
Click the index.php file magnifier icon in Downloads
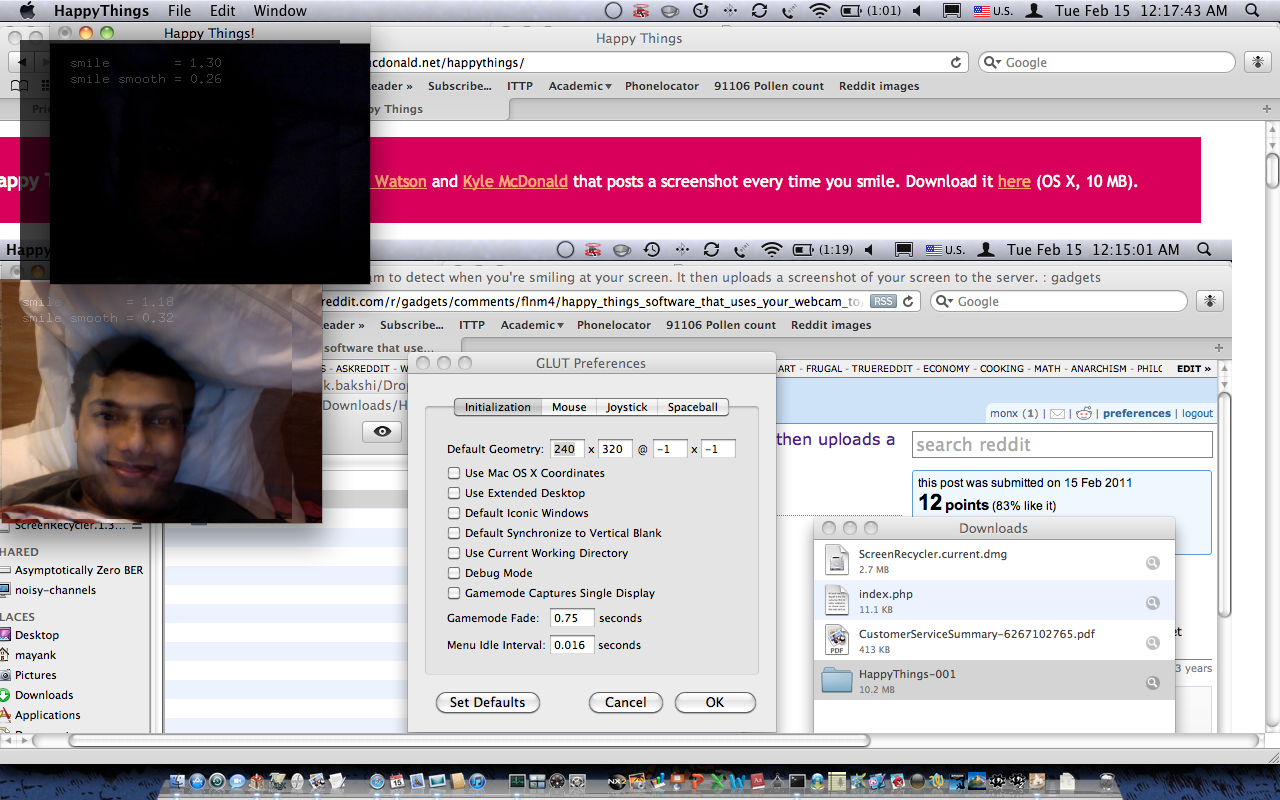(x=1152, y=603)
